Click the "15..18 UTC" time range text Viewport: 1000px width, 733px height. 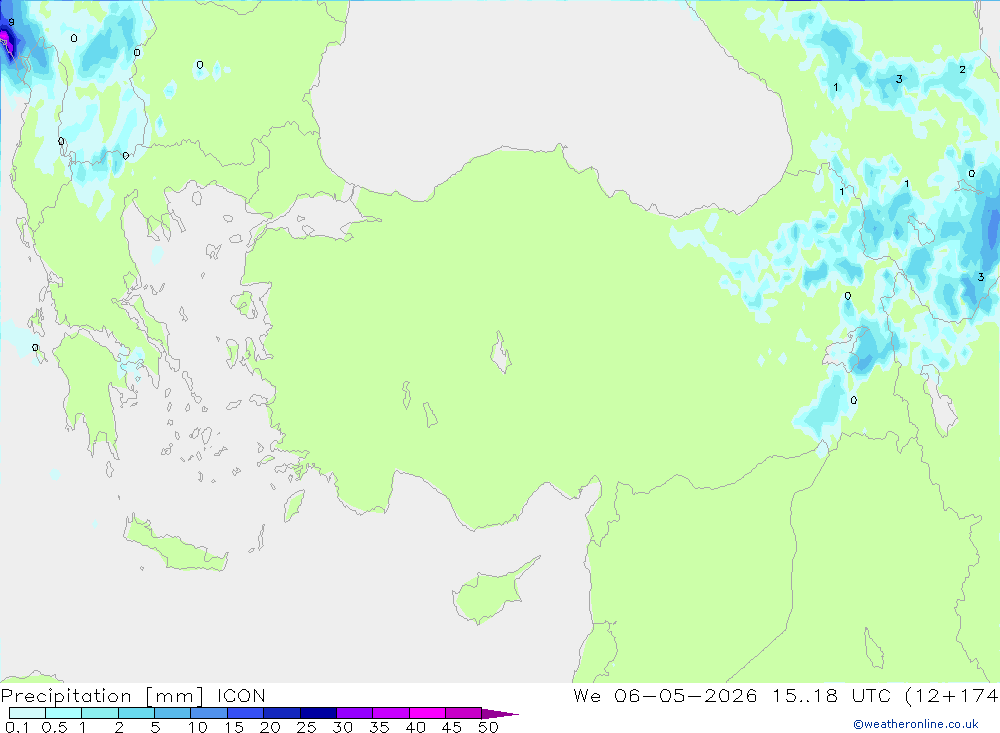pyautogui.click(x=831, y=695)
